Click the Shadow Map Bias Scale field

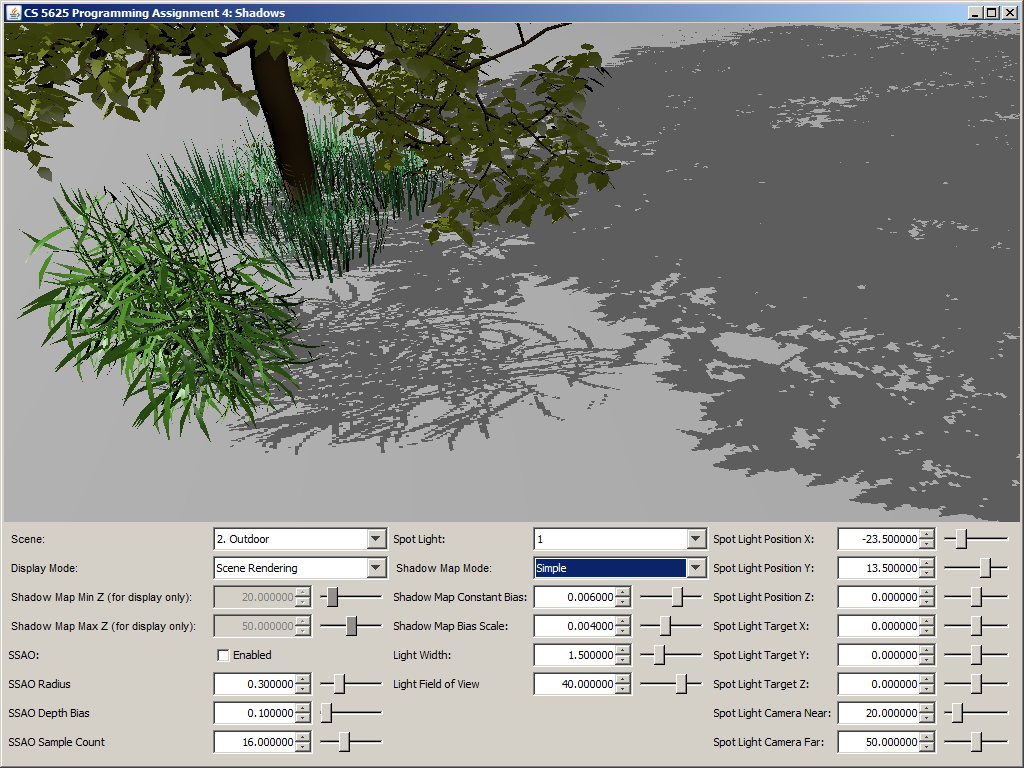574,627
